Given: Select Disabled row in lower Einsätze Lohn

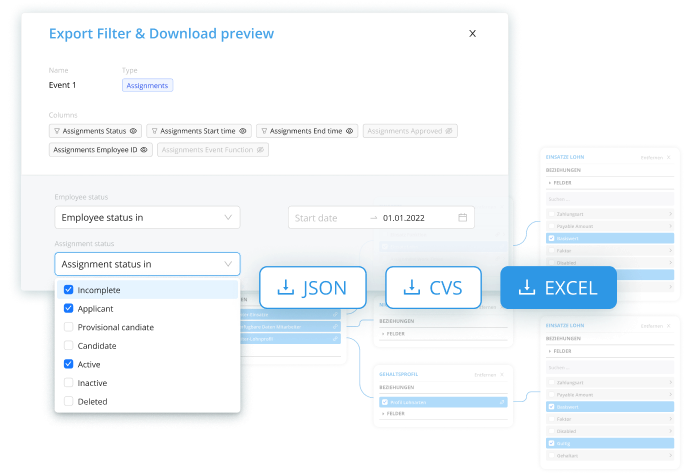Looking at the screenshot, I should (610, 431).
